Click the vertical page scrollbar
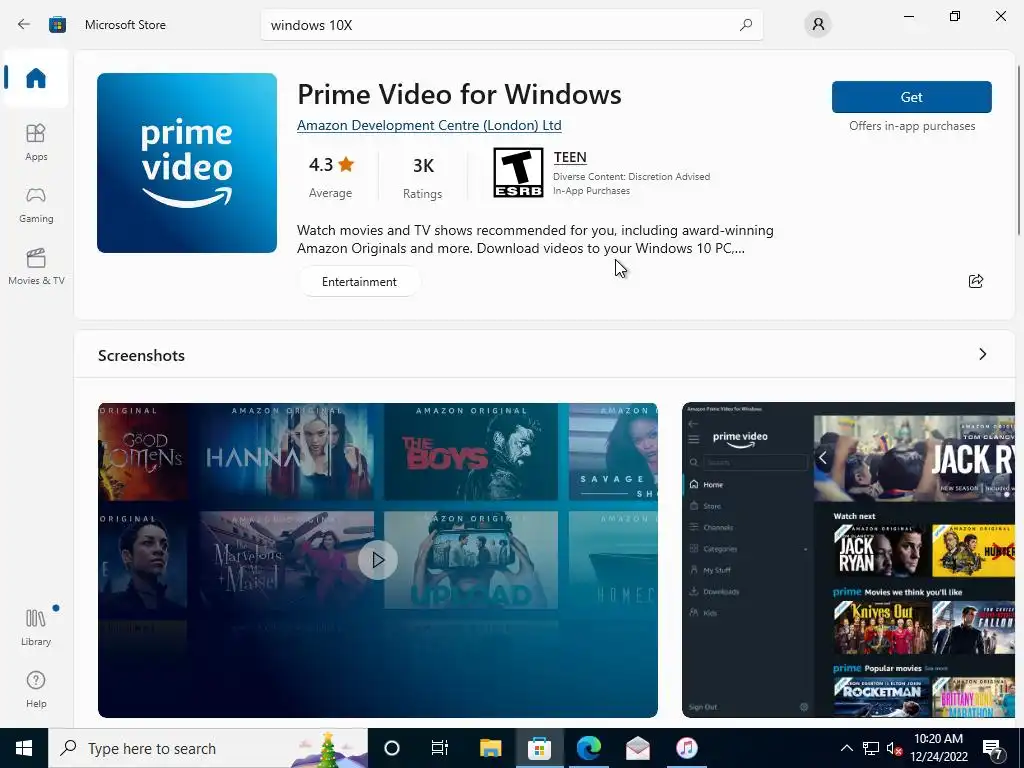Viewport: 1024px width, 768px height. pyautogui.click(x=1019, y=150)
